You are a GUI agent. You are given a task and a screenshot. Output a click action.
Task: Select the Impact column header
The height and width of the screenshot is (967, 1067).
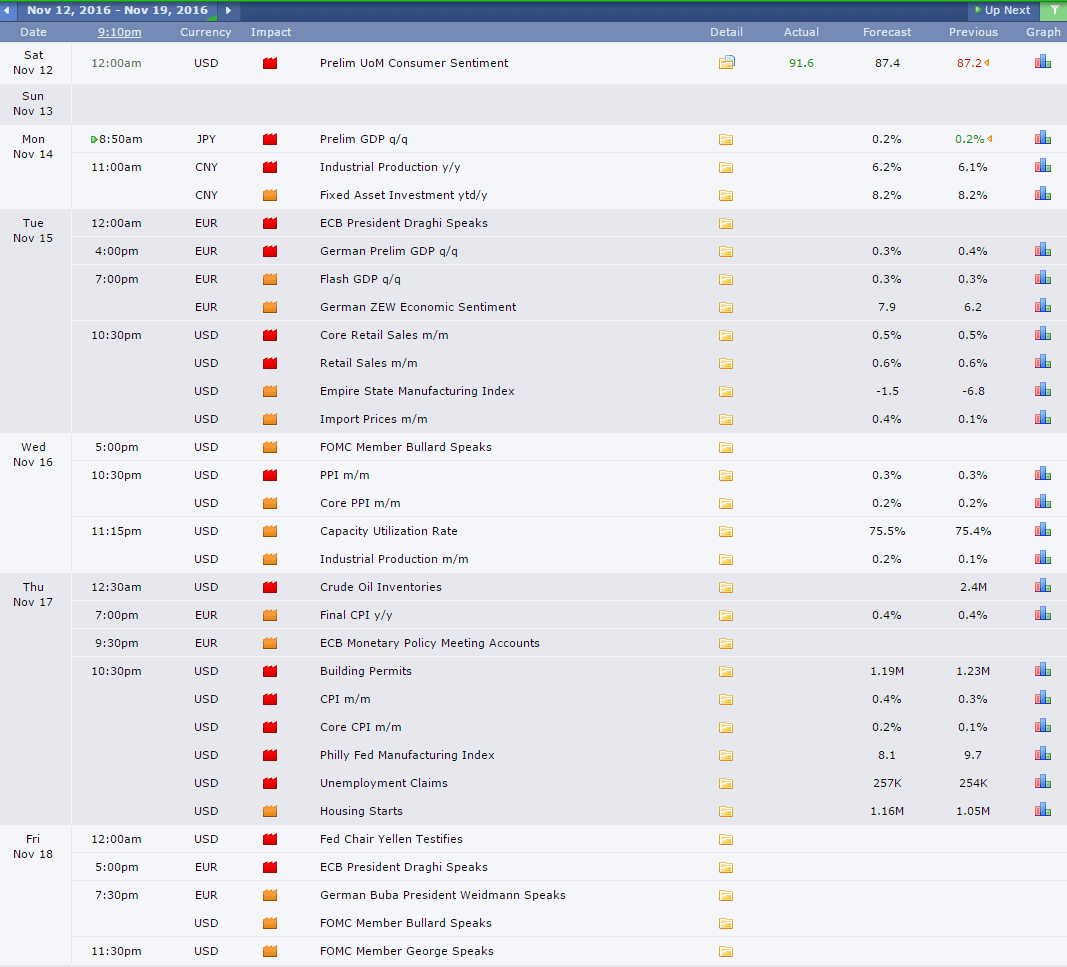pos(271,32)
